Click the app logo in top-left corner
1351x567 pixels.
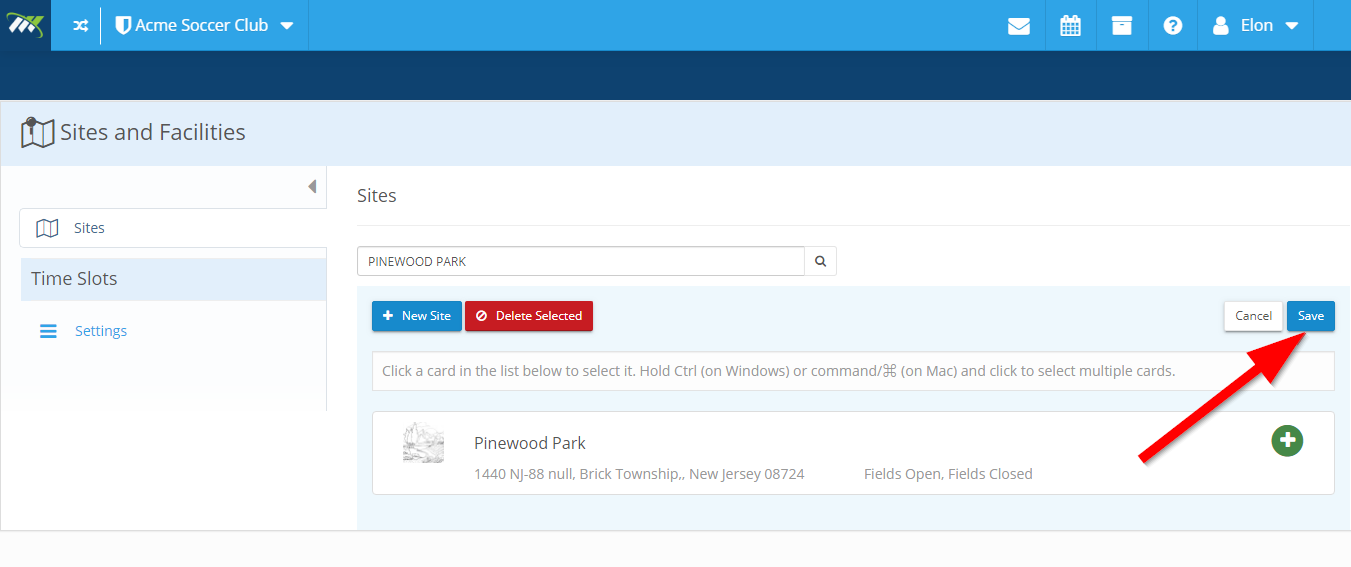25,25
